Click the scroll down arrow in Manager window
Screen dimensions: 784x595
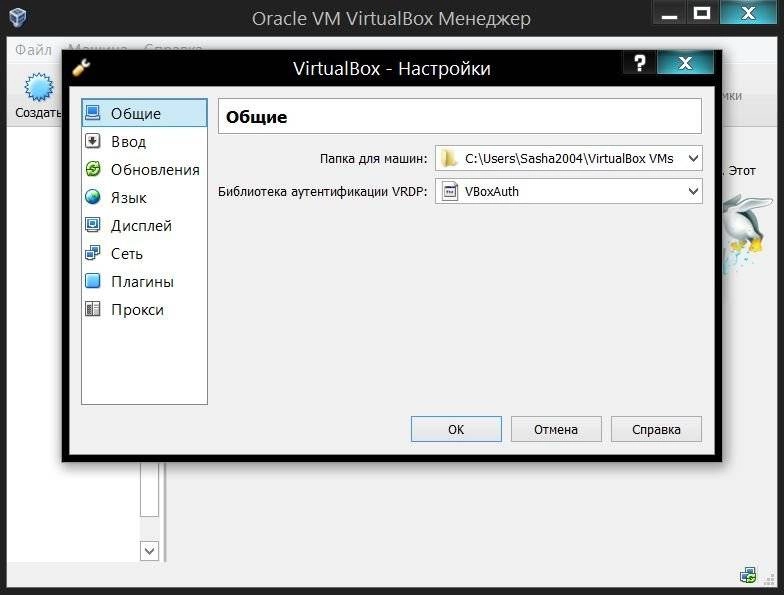150,551
